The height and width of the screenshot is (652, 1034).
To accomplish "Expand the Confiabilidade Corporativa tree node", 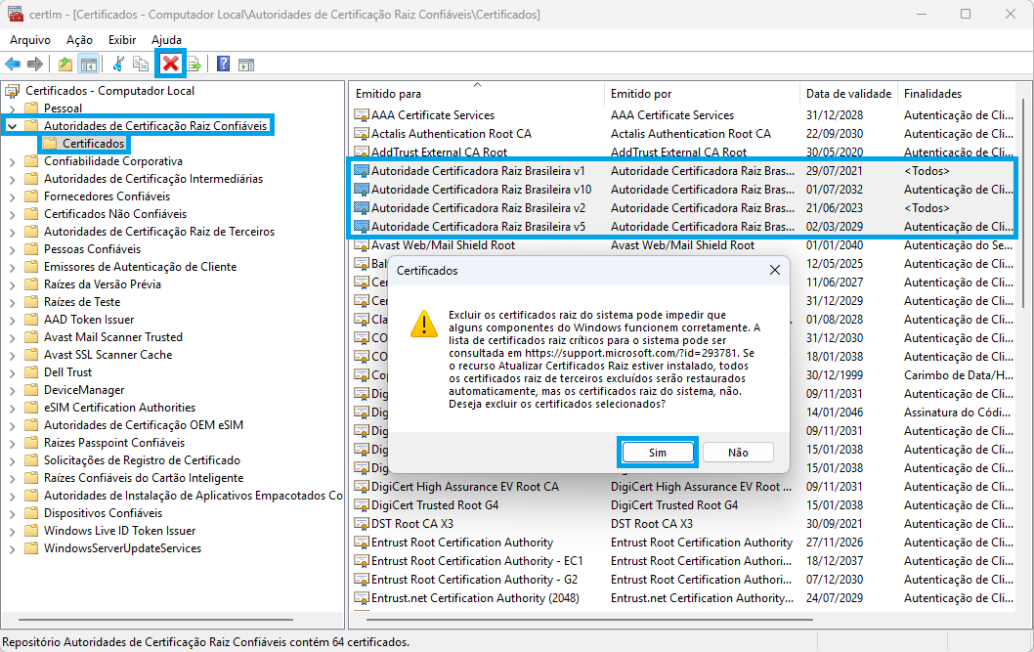I will pyautogui.click(x=11, y=161).
